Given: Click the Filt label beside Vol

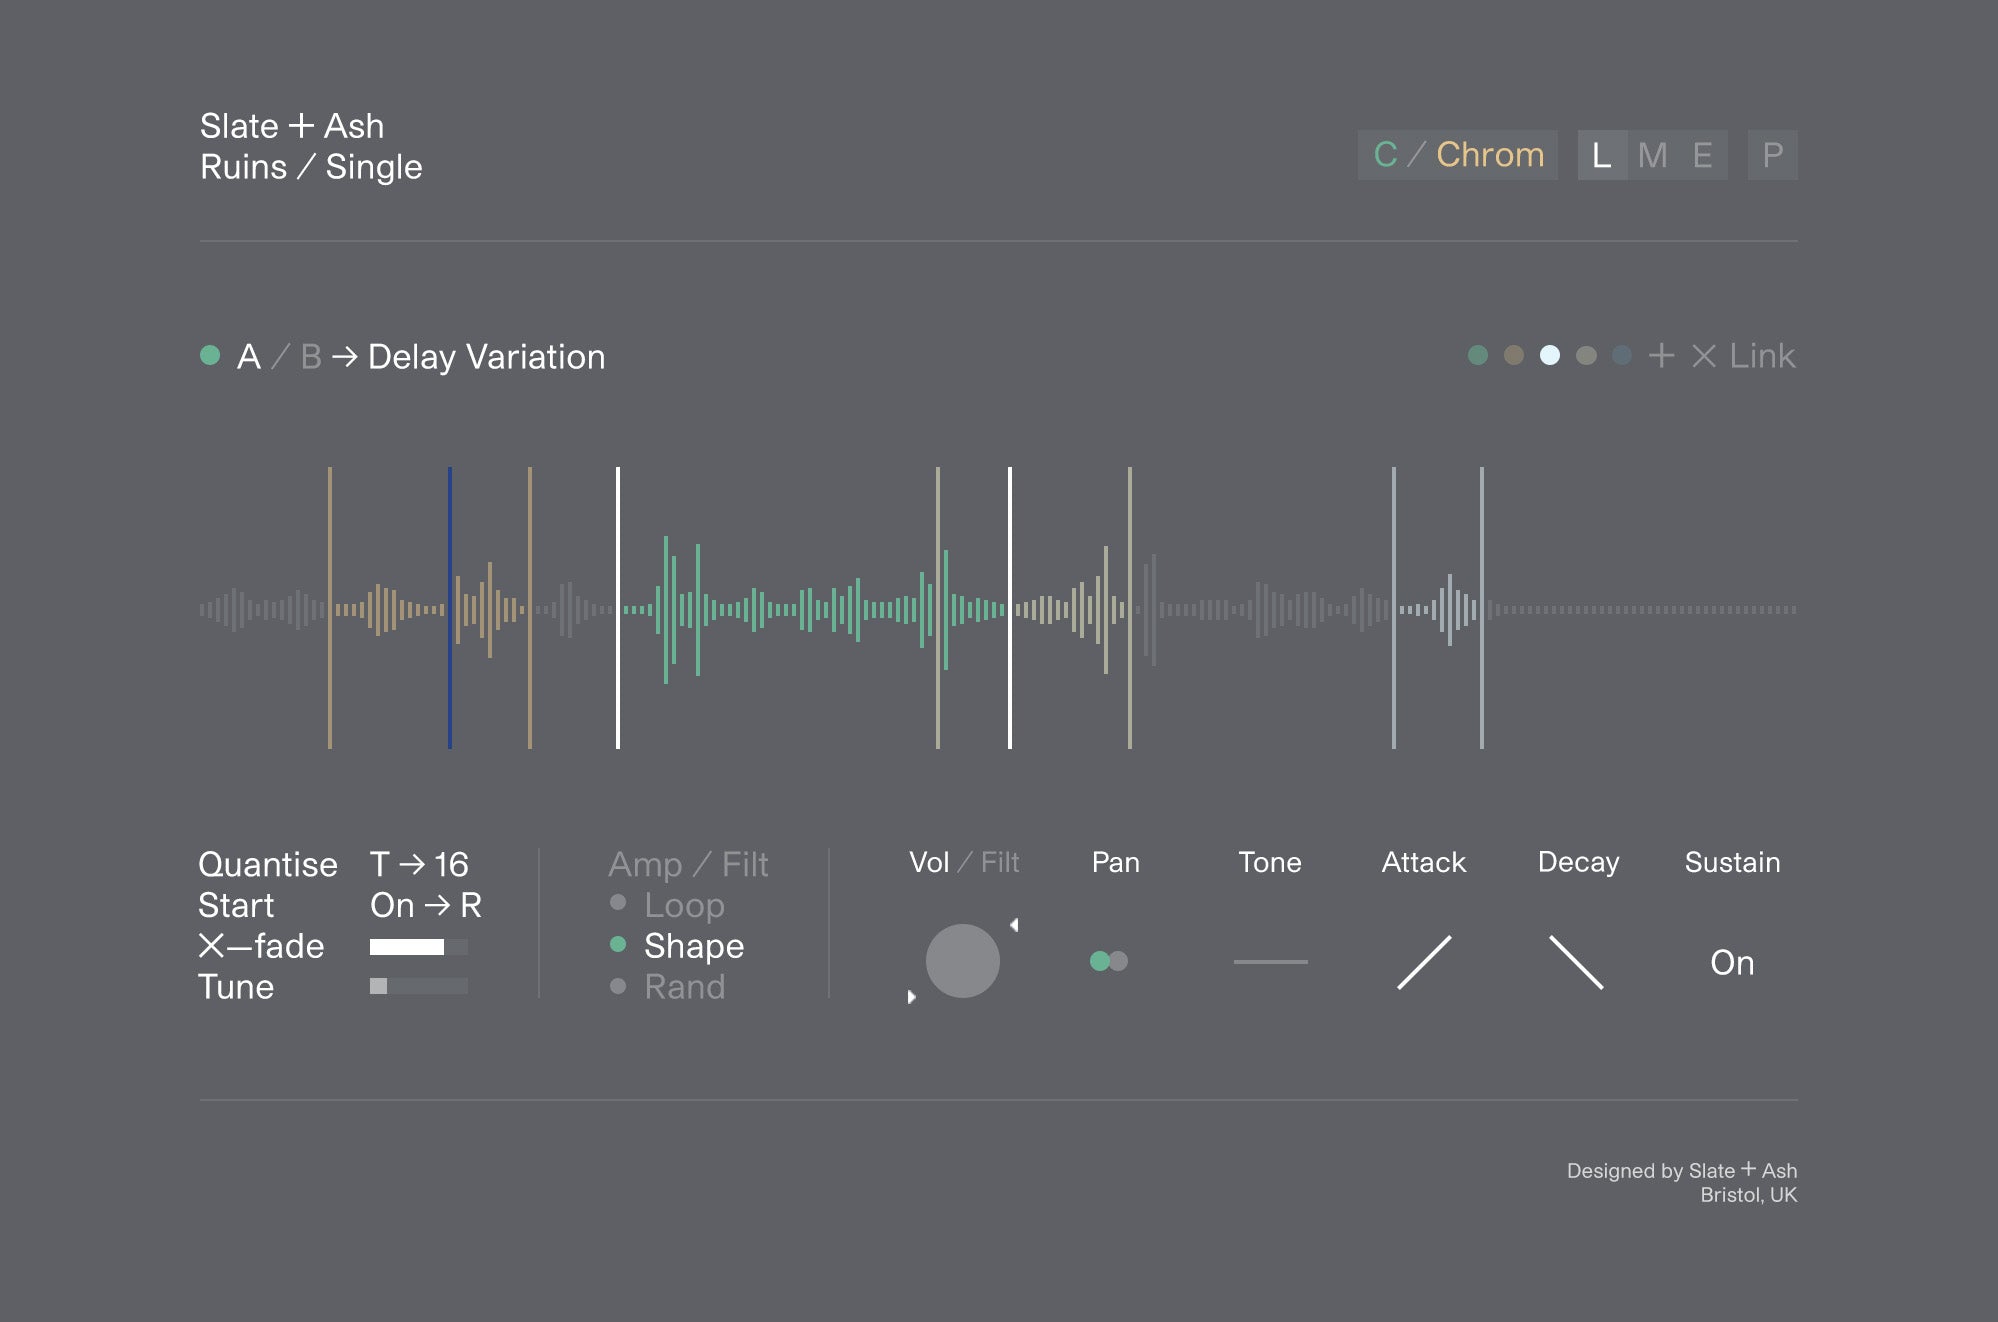Looking at the screenshot, I should [1000, 862].
